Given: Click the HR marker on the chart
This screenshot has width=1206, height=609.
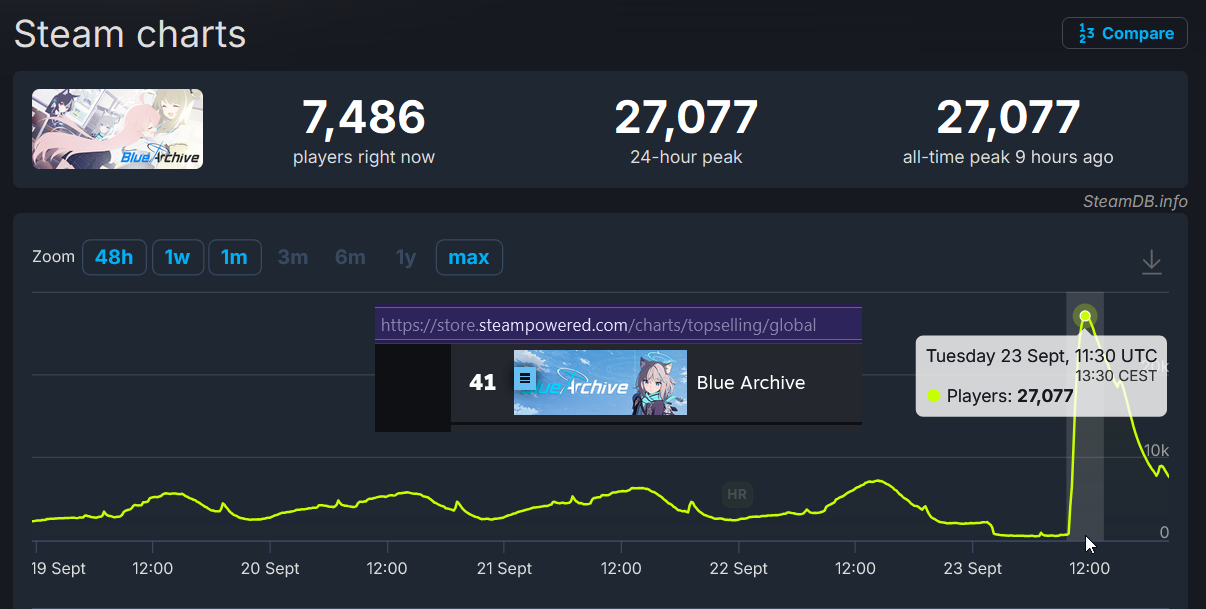Looking at the screenshot, I should (x=737, y=494).
